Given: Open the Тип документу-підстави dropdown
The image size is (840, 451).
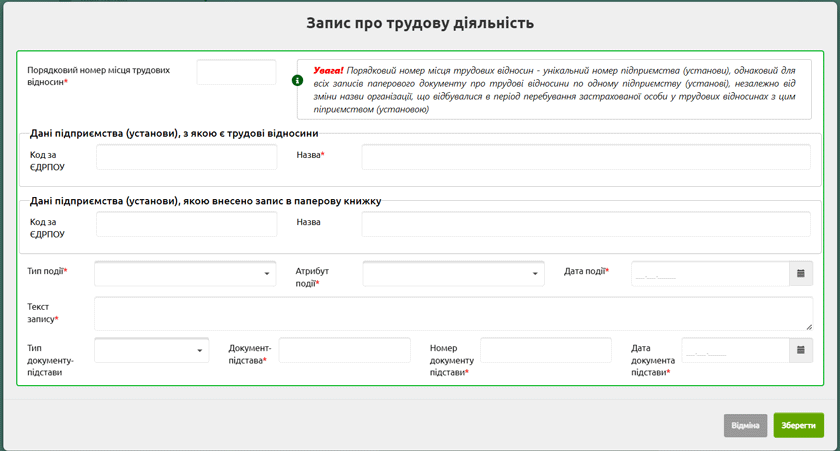Looking at the screenshot, I should (151, 350).
